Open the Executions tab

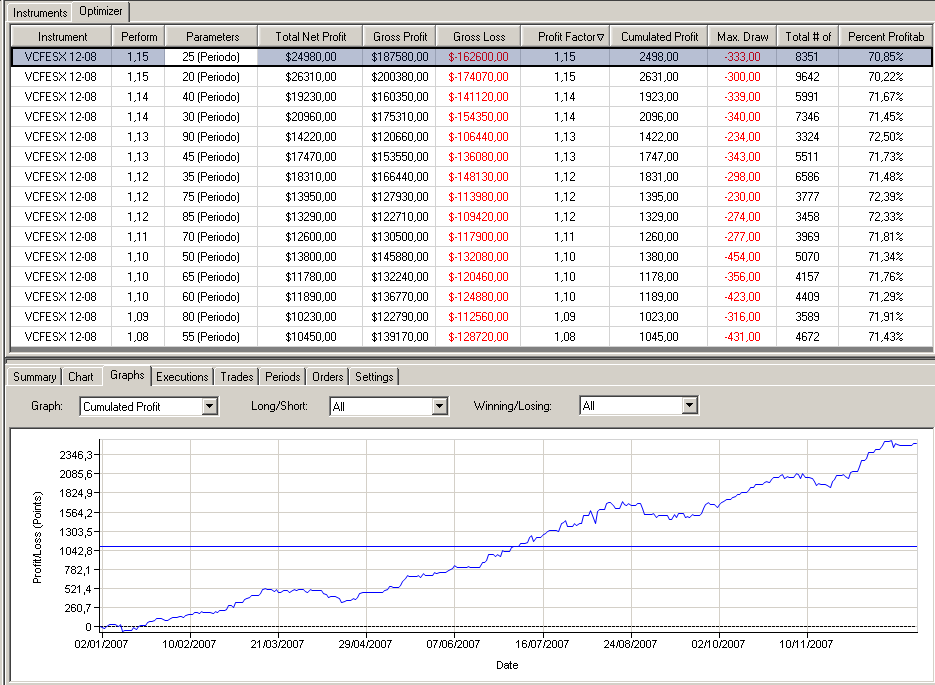182,377
